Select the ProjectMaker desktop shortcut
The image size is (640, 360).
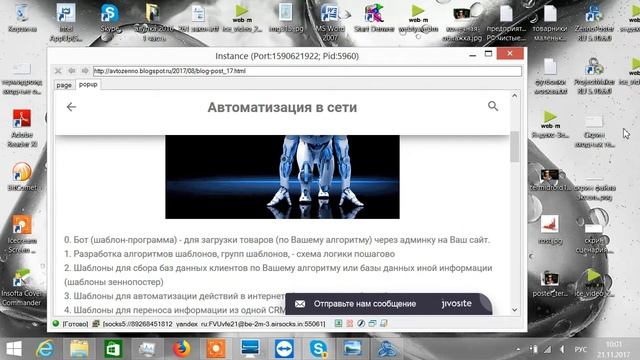(x=594, y=76)
